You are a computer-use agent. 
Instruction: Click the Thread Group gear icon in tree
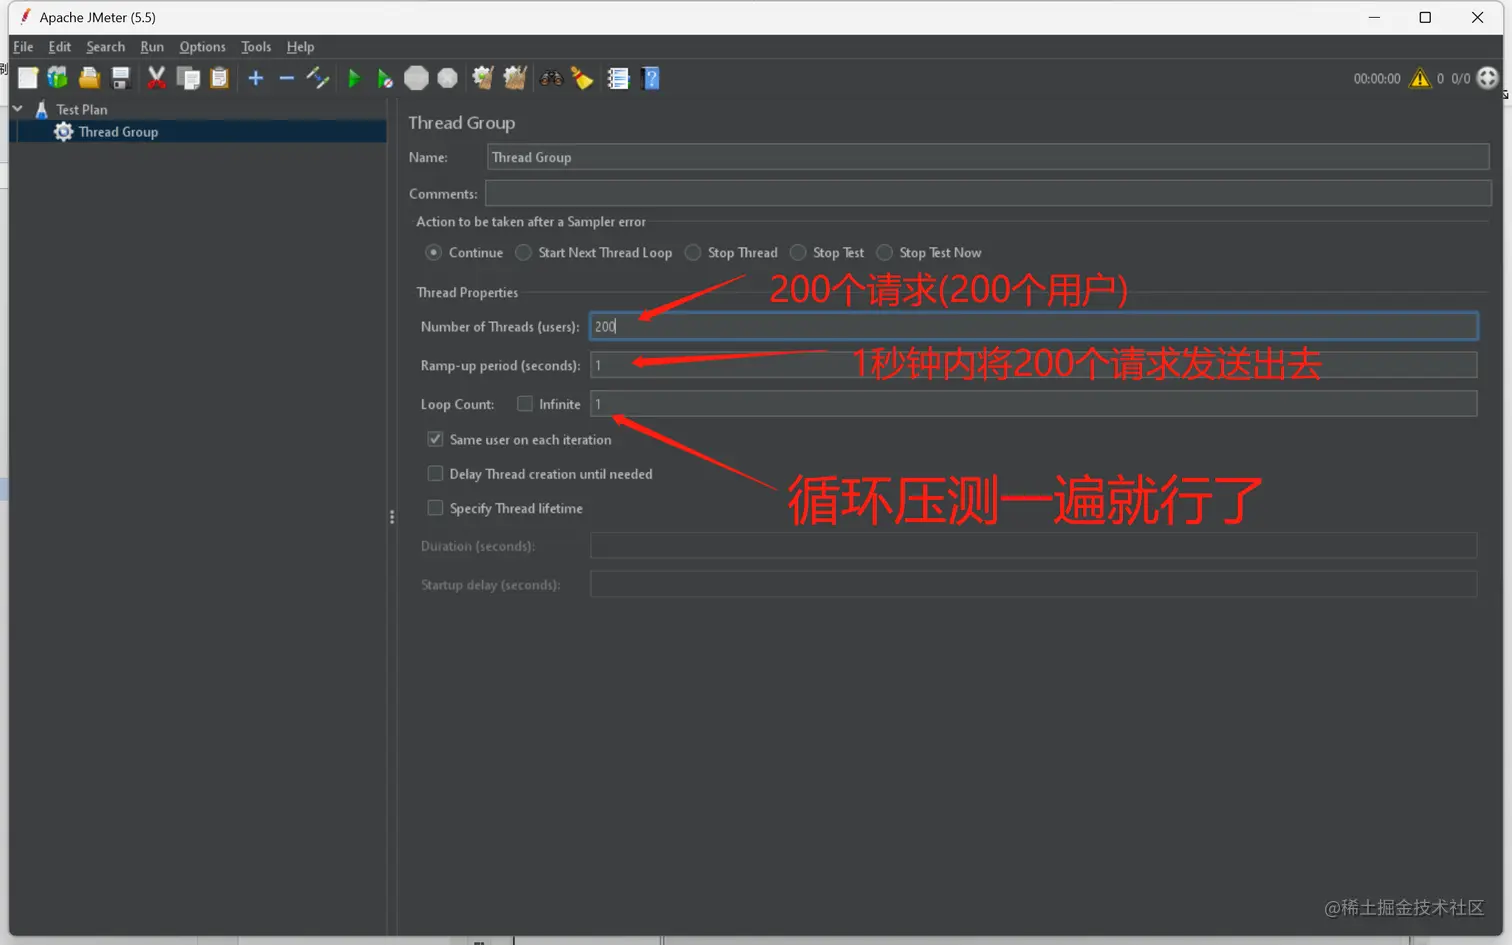pos(63,132)
